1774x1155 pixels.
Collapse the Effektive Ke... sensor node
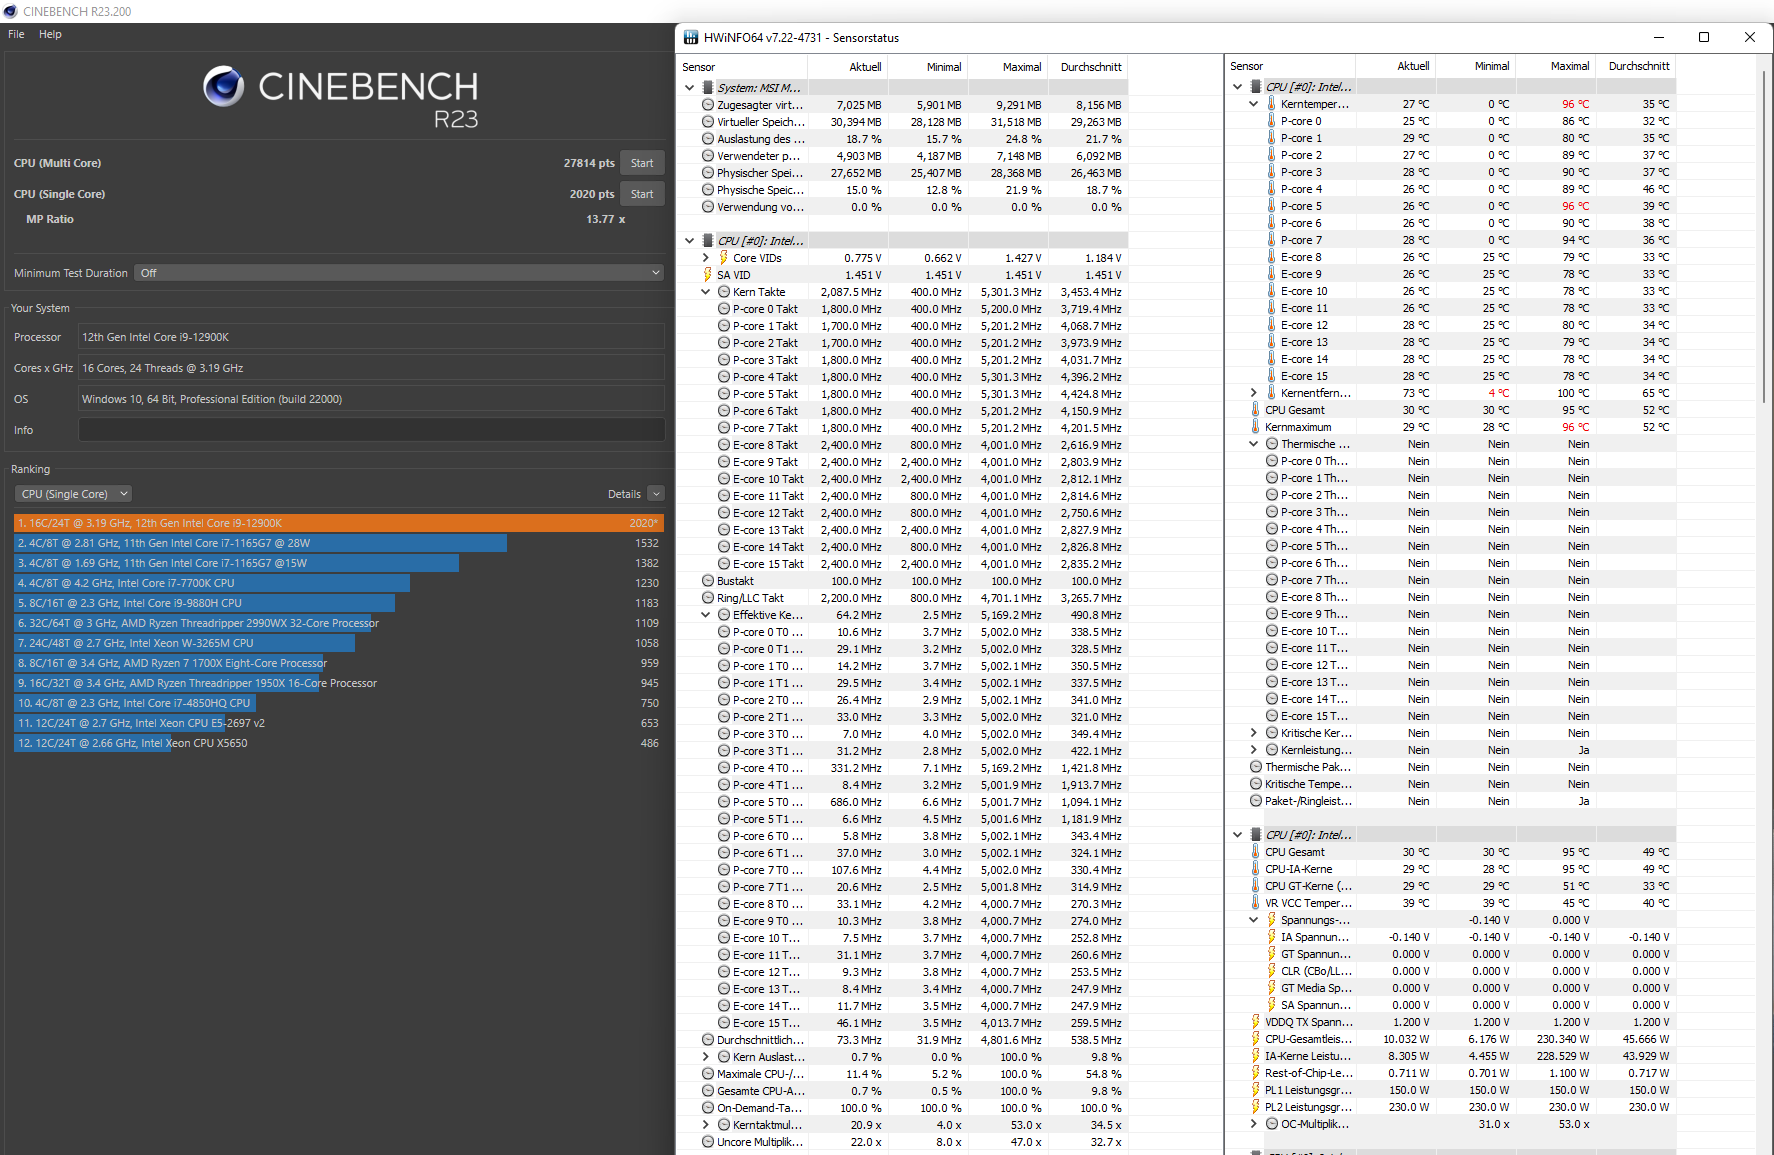(705, 615)
